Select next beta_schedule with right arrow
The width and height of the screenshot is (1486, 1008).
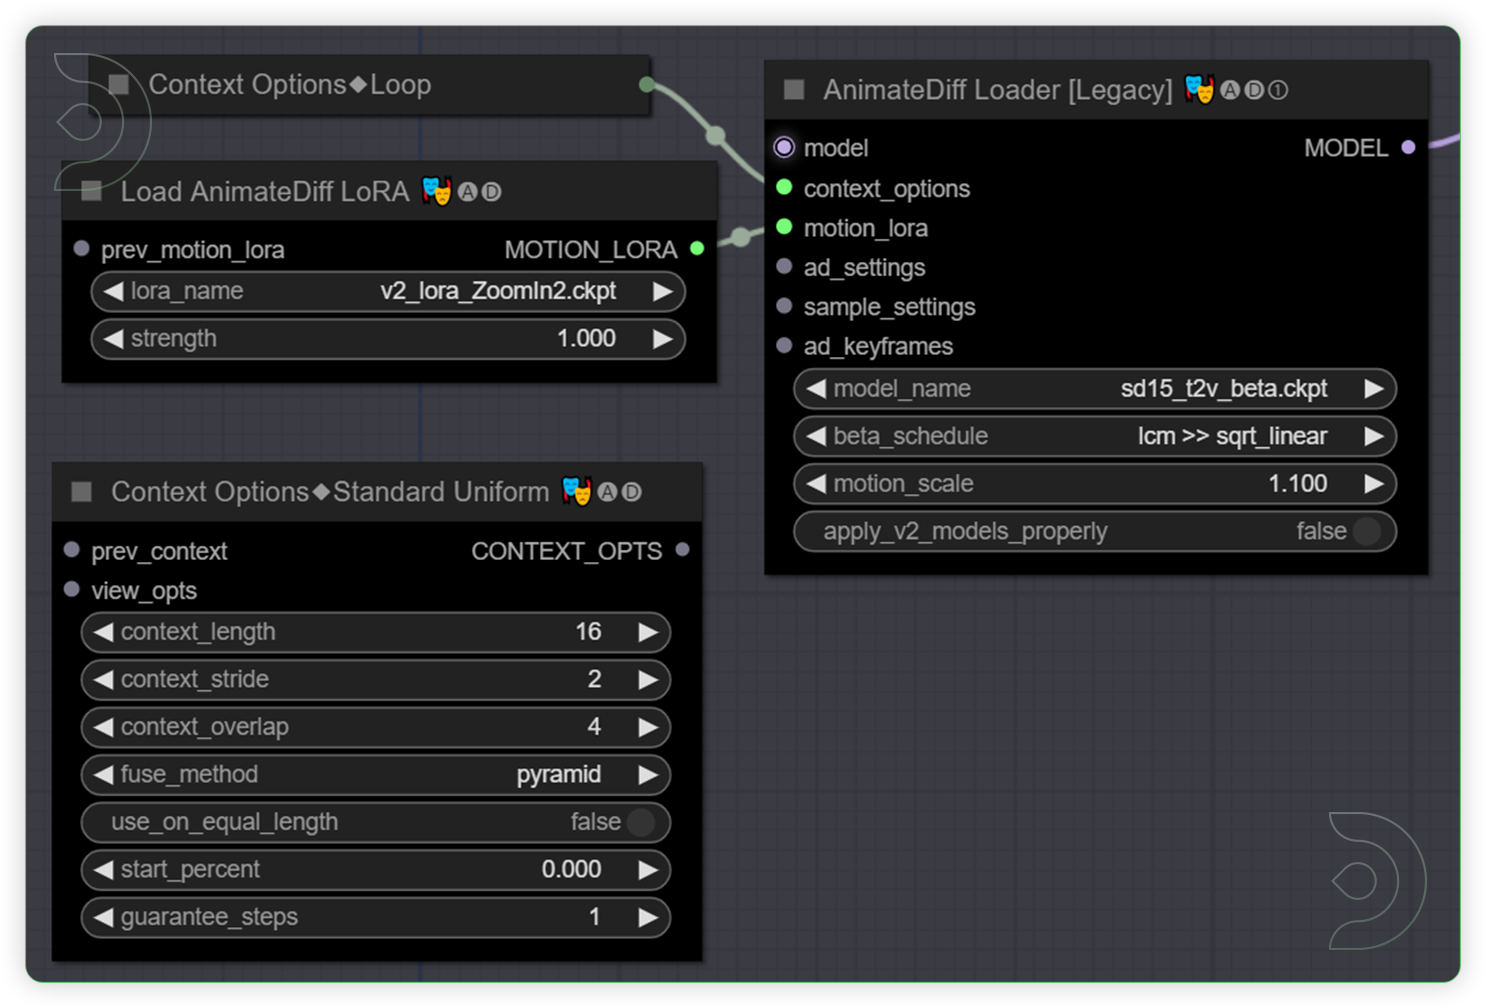(x=1374, y=436)
